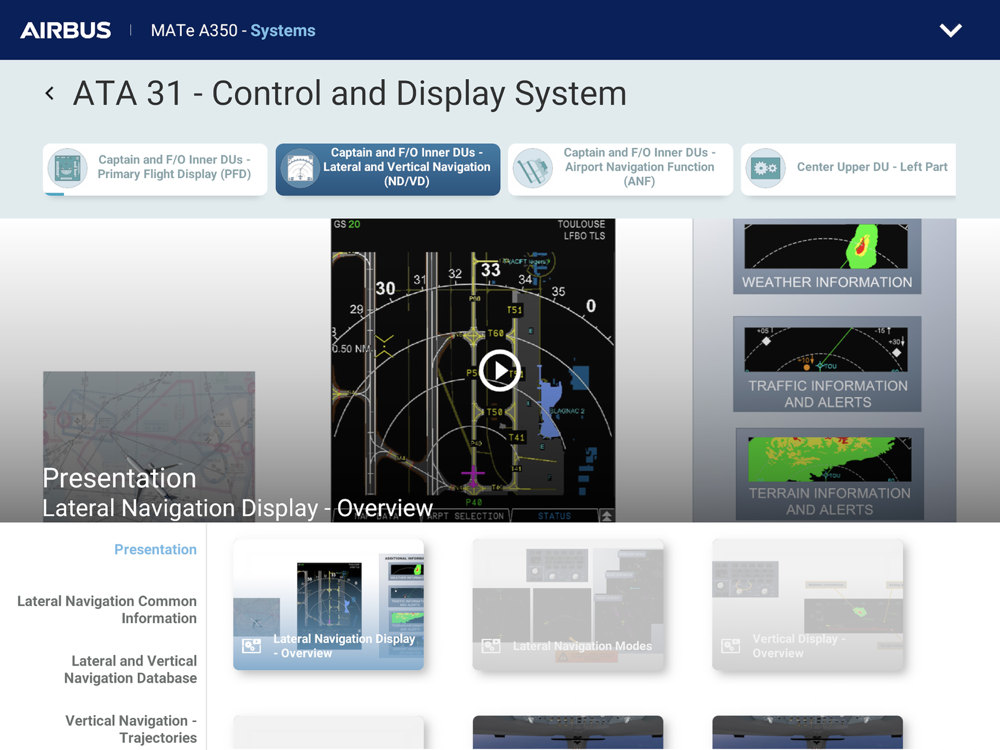The image size is (1000, 750).
Task: Open Weather Information thumbnail
Action: tap(827, 256)
